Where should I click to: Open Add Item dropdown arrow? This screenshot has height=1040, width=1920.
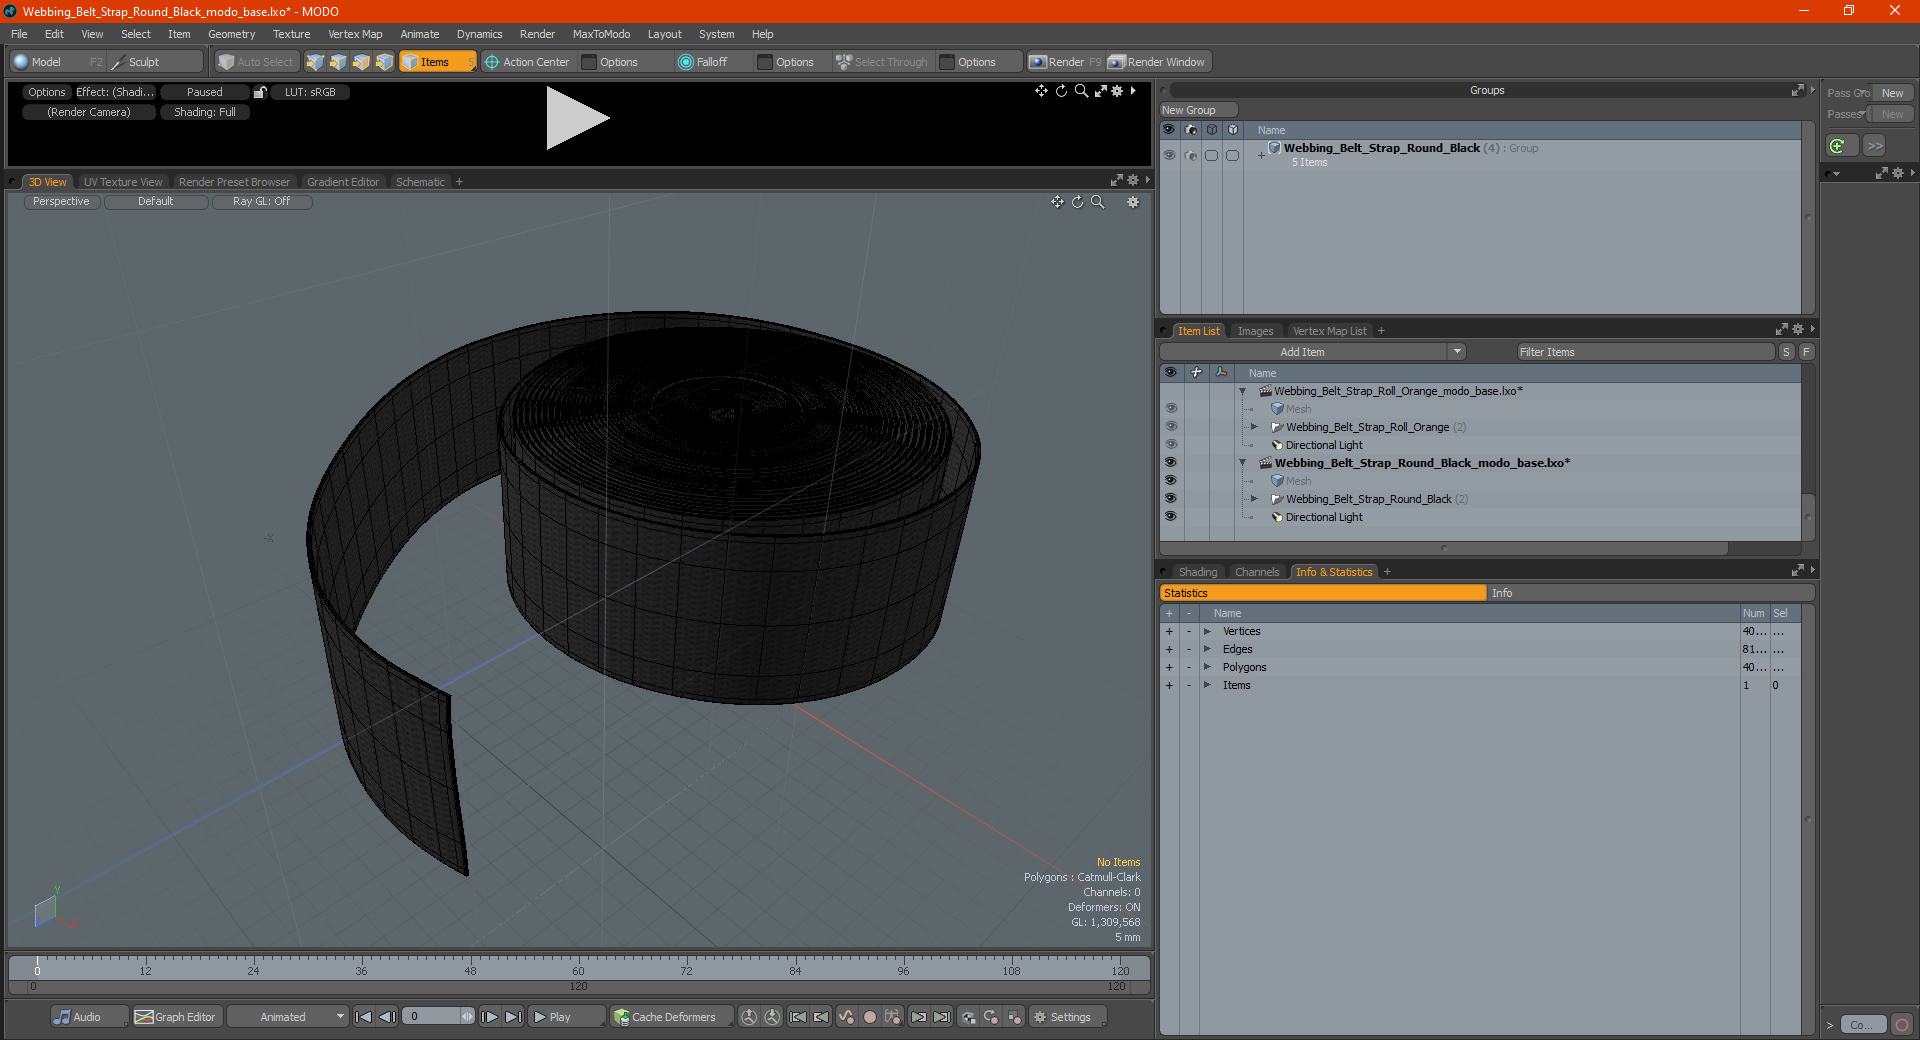point(1457,352)
